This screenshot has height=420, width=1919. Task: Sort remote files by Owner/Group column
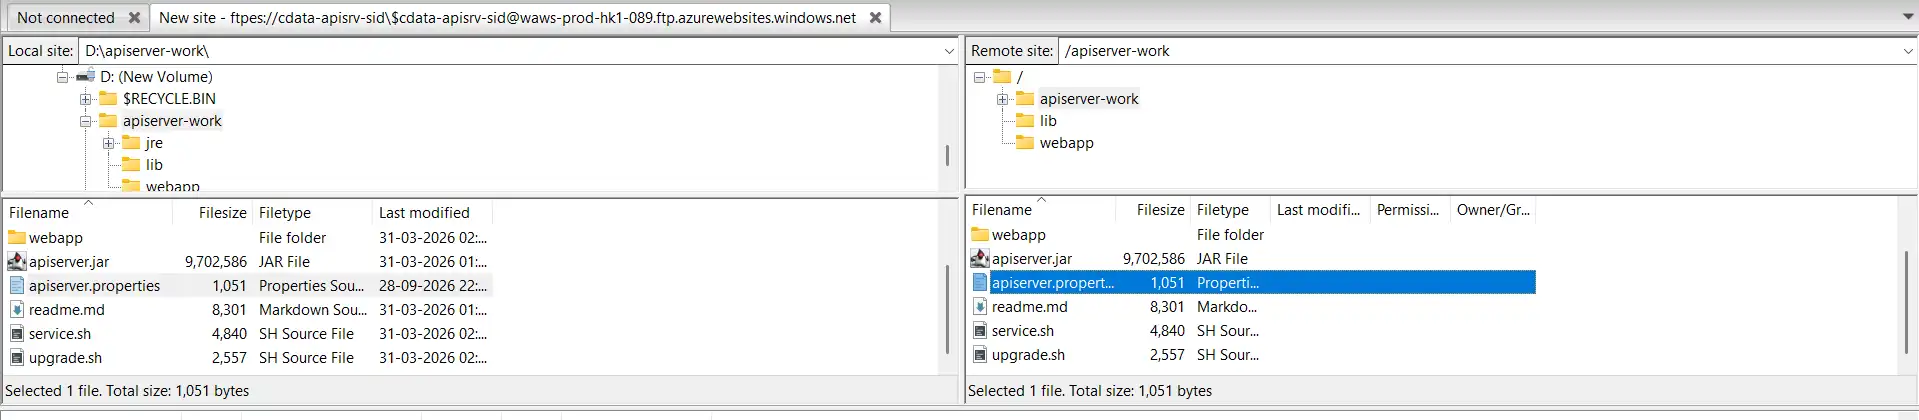click(1493, 210)
